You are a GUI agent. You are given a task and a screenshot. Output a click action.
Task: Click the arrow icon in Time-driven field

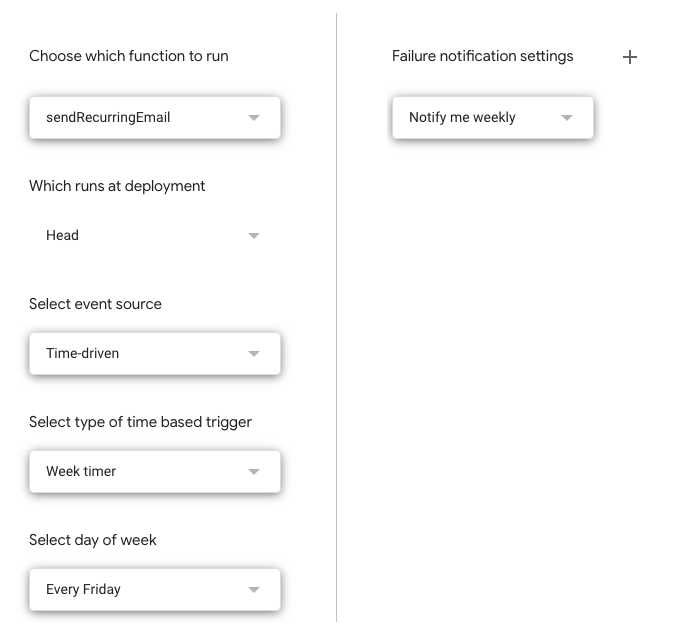[x=254, y=354]
